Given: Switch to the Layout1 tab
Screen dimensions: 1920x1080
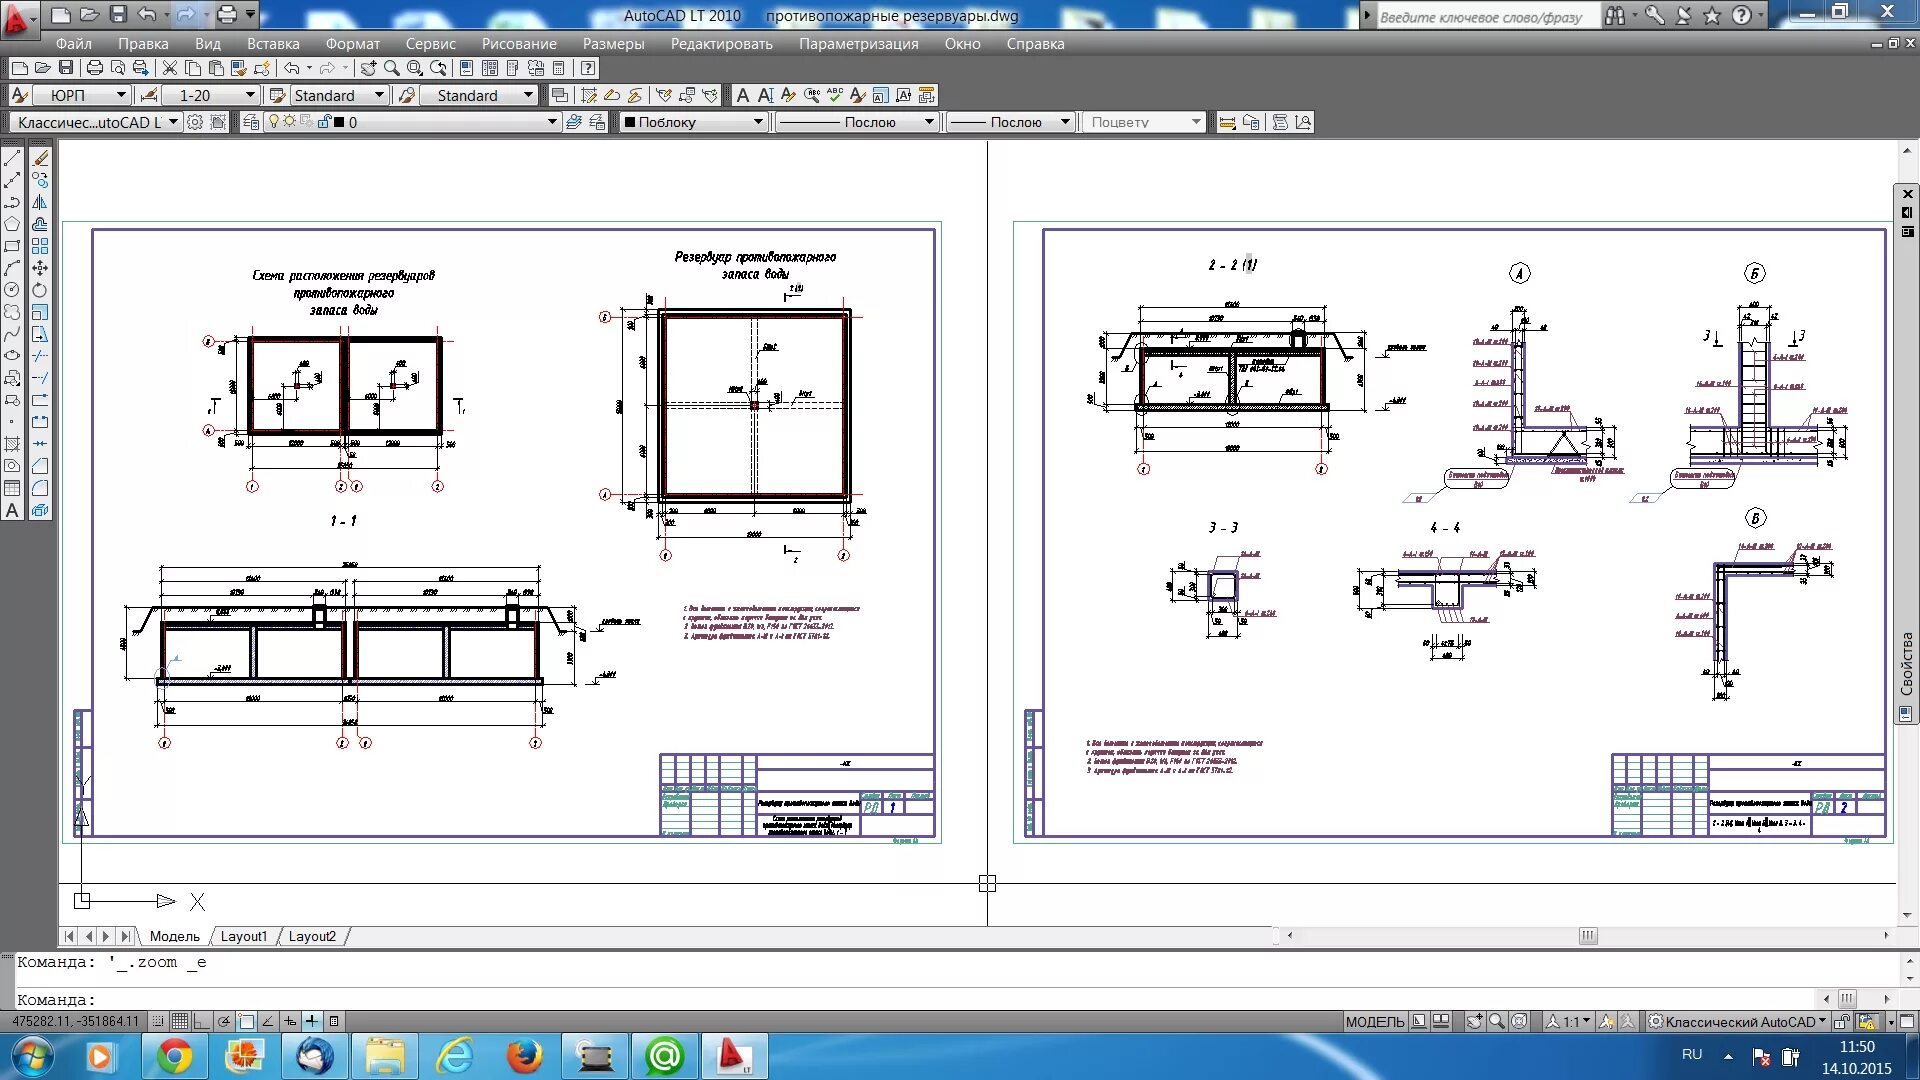Looking at the screenshot, I should click(243, 936).
